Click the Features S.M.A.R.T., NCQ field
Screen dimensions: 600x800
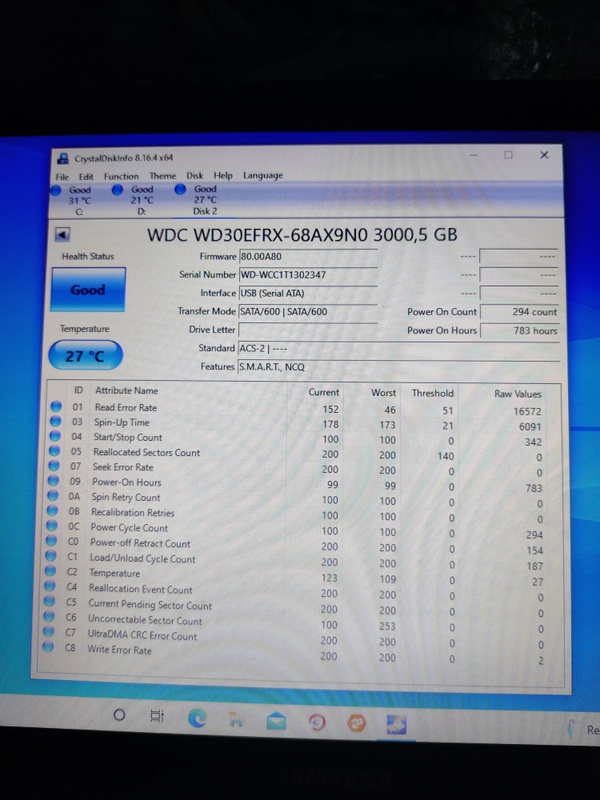point(399,367)
